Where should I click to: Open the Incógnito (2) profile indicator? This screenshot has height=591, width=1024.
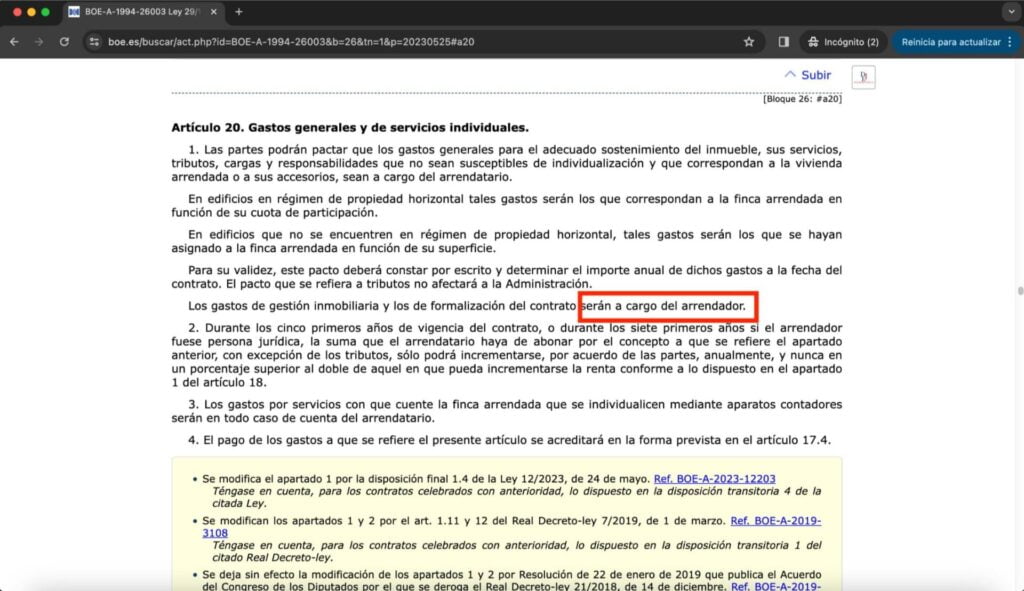843,42
